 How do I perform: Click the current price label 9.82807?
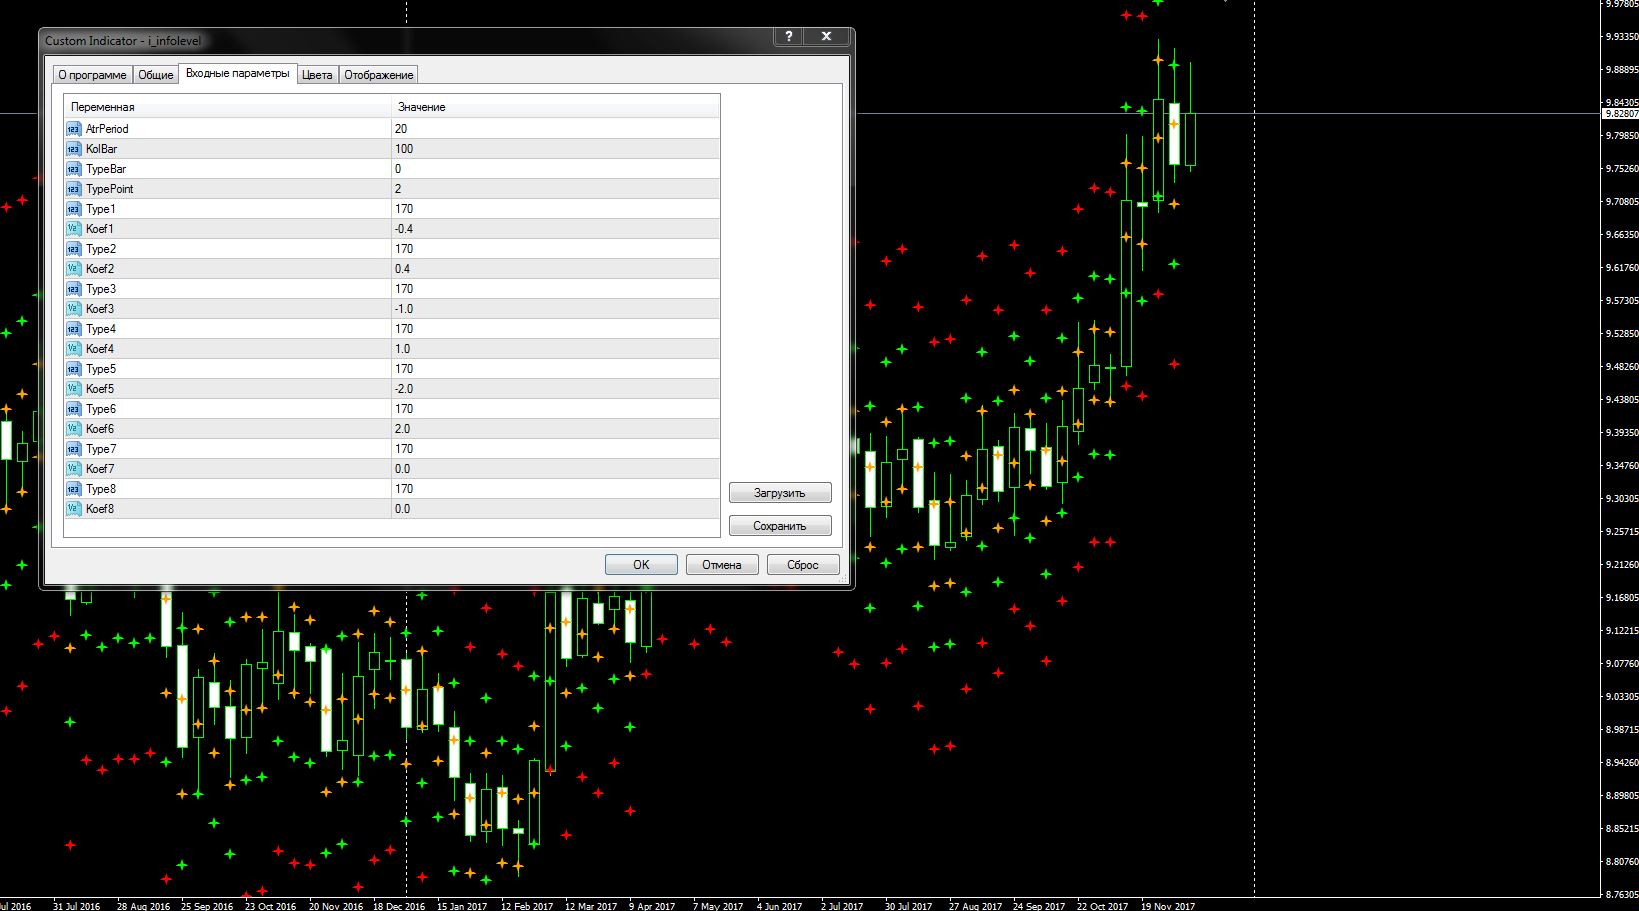(1621, 114)
